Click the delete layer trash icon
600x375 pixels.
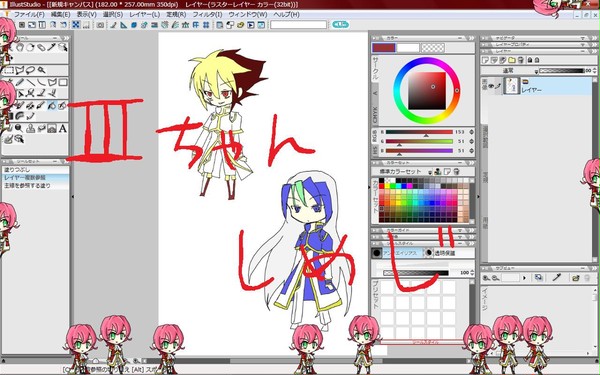point(521,60)
